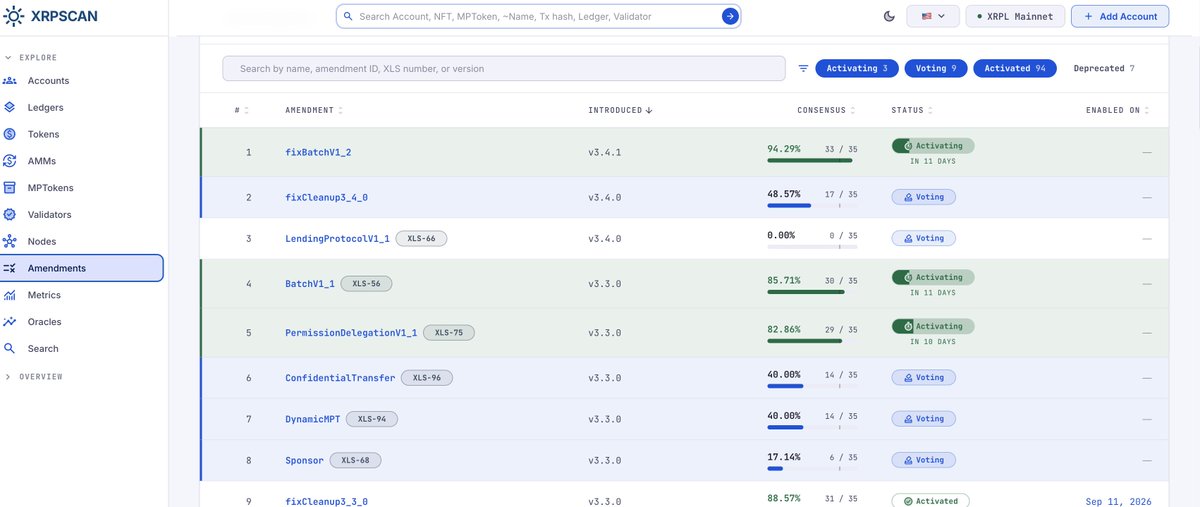Screen dimensions: 1200x507
Task: Click the 48.57% consensus progress bar
Action: point(812,205)
